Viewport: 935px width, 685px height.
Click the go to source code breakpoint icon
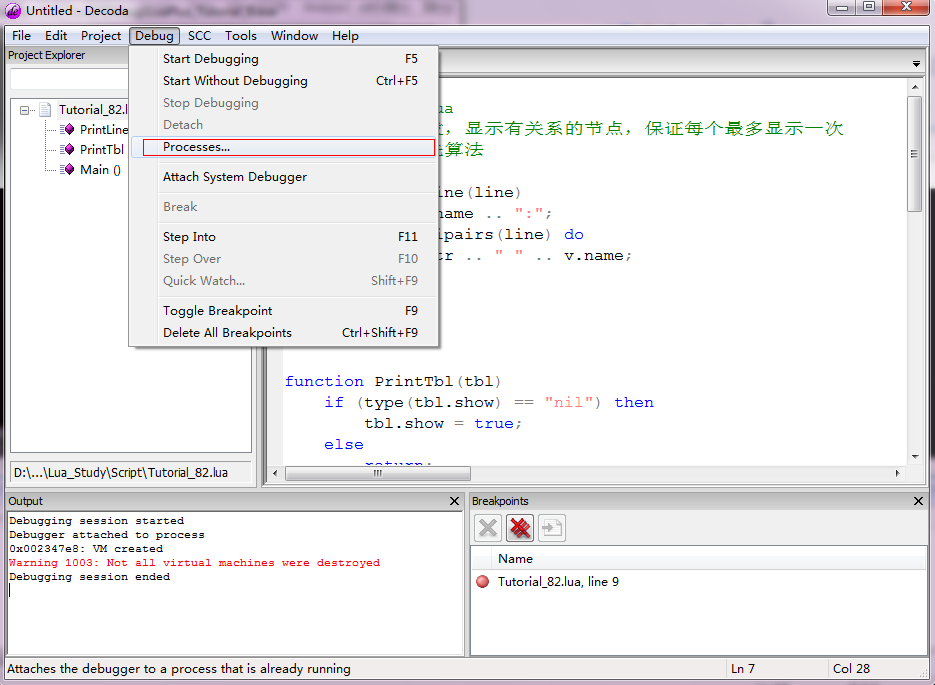(x=552, y=528)
